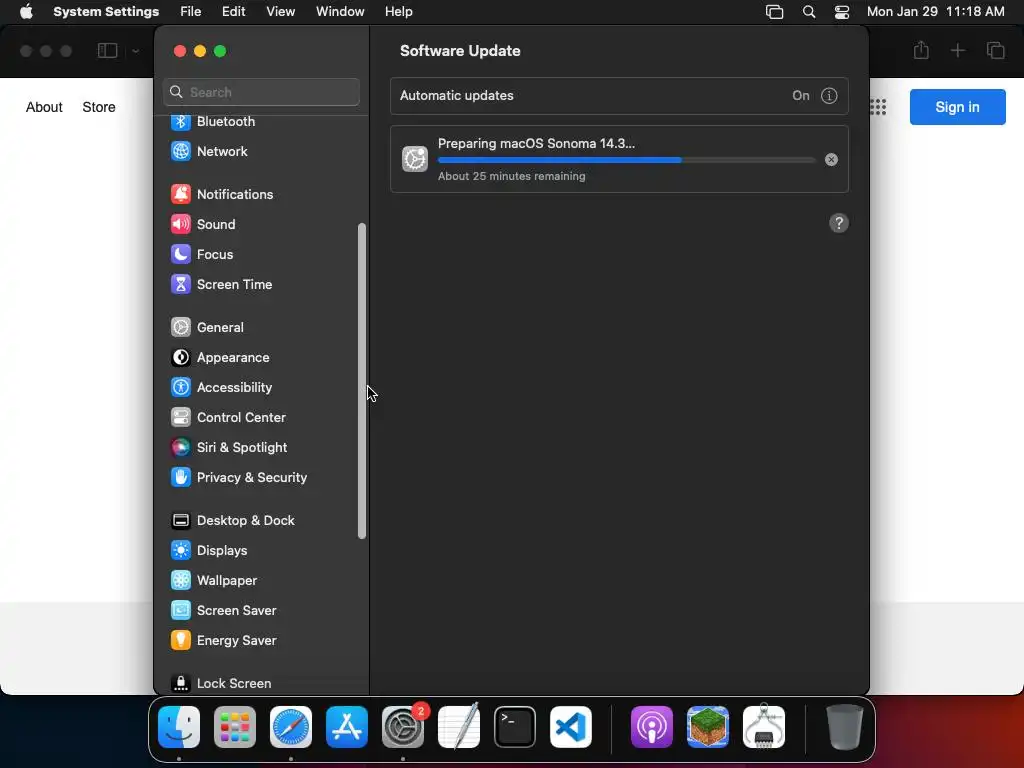Open the Apple menu

coord(26,12)
